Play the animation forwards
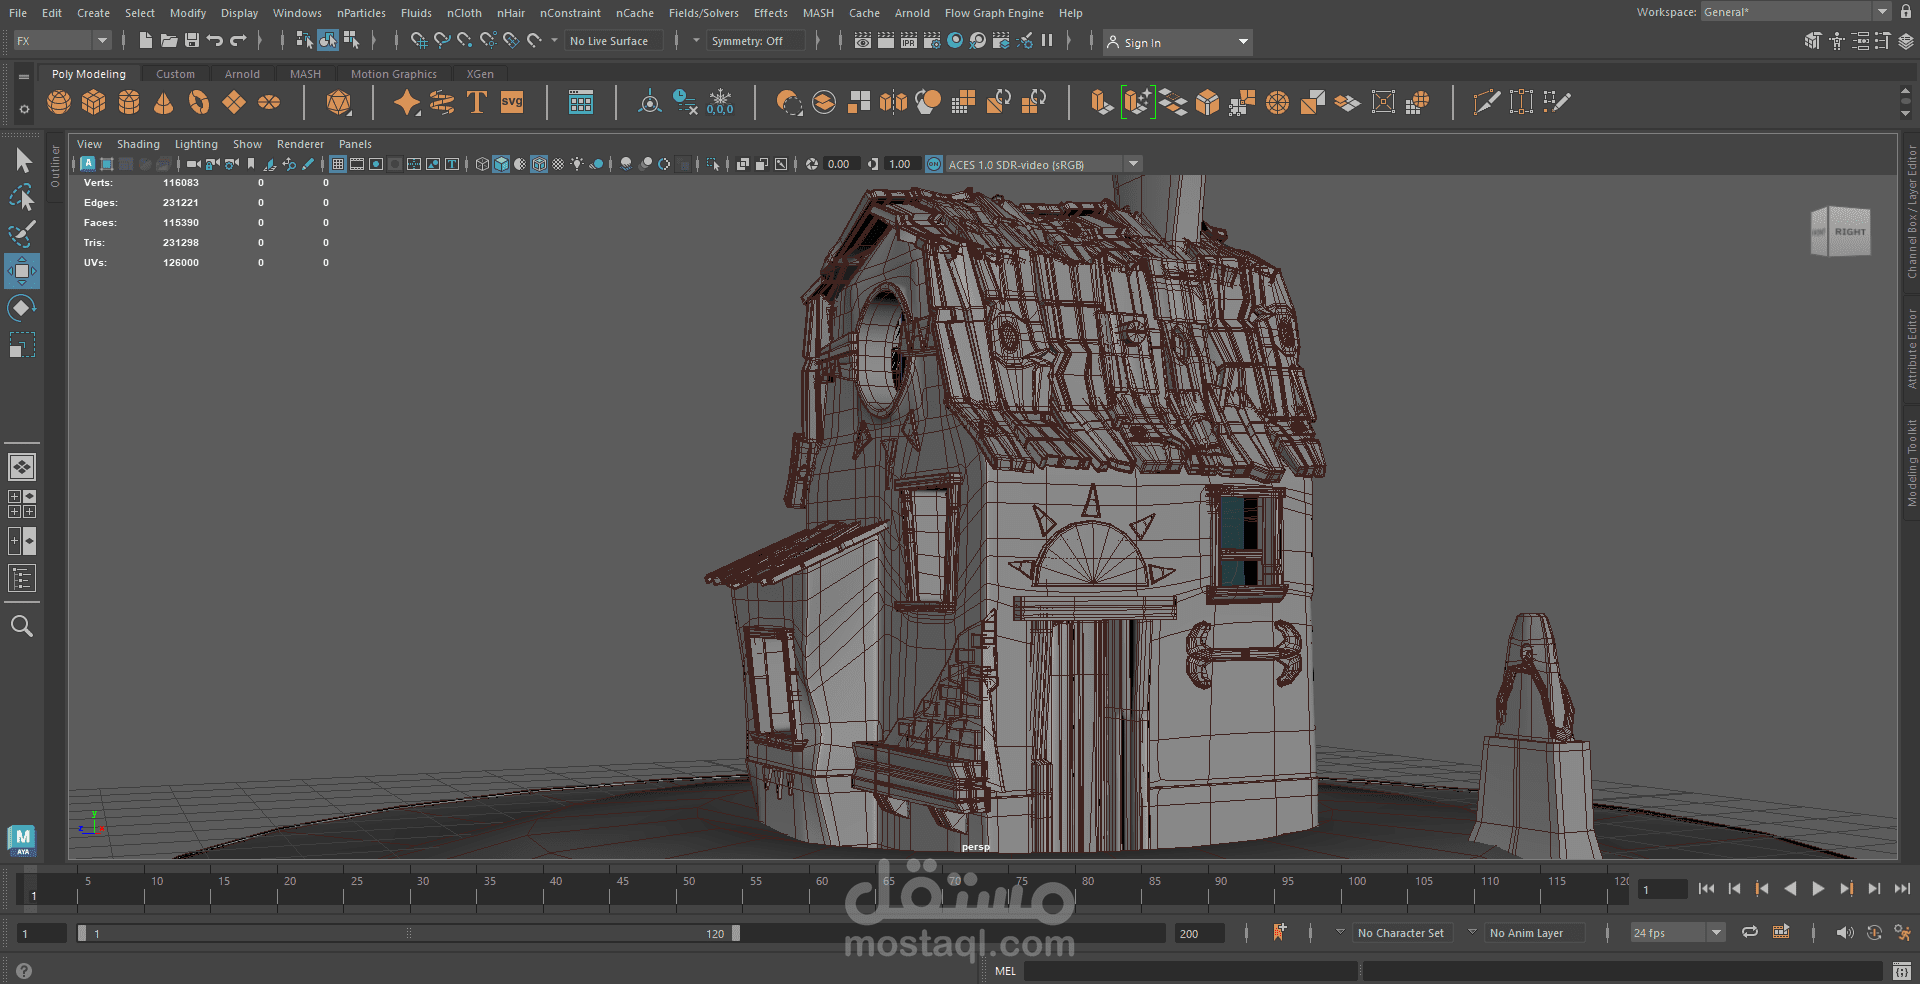1920x984 pixels. click(1818, 889)
